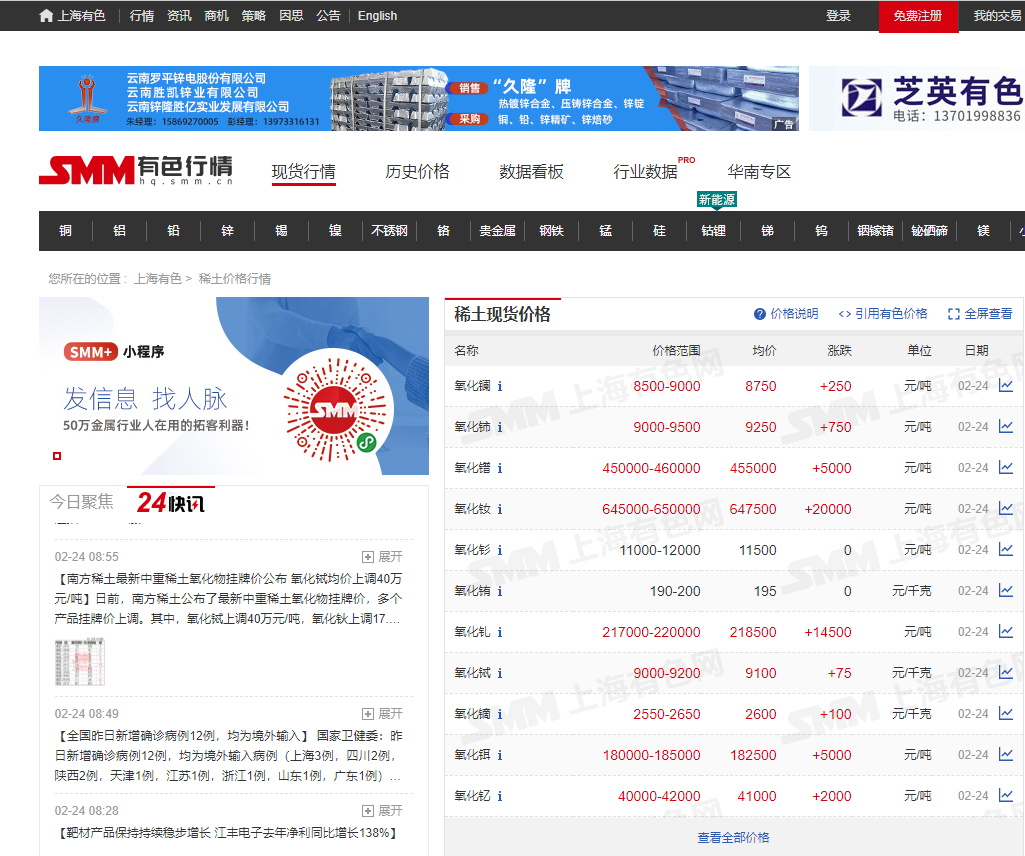
Task: Open 行业数据 PRO tab
Action: tap(653, 170)
